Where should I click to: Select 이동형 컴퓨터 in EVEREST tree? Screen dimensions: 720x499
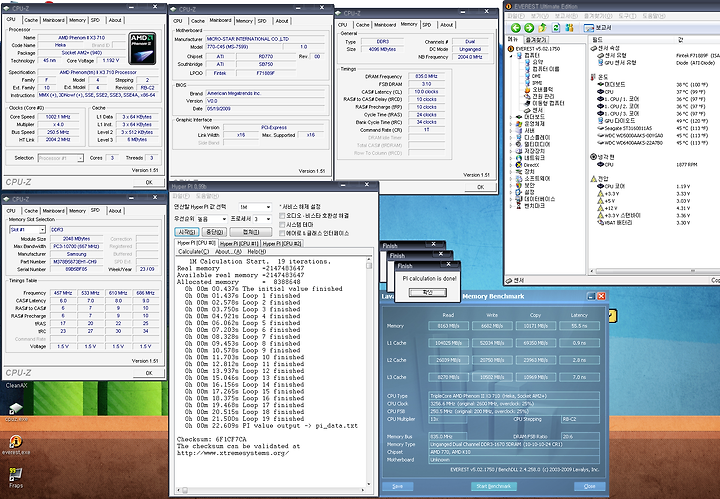click(544, 103)
